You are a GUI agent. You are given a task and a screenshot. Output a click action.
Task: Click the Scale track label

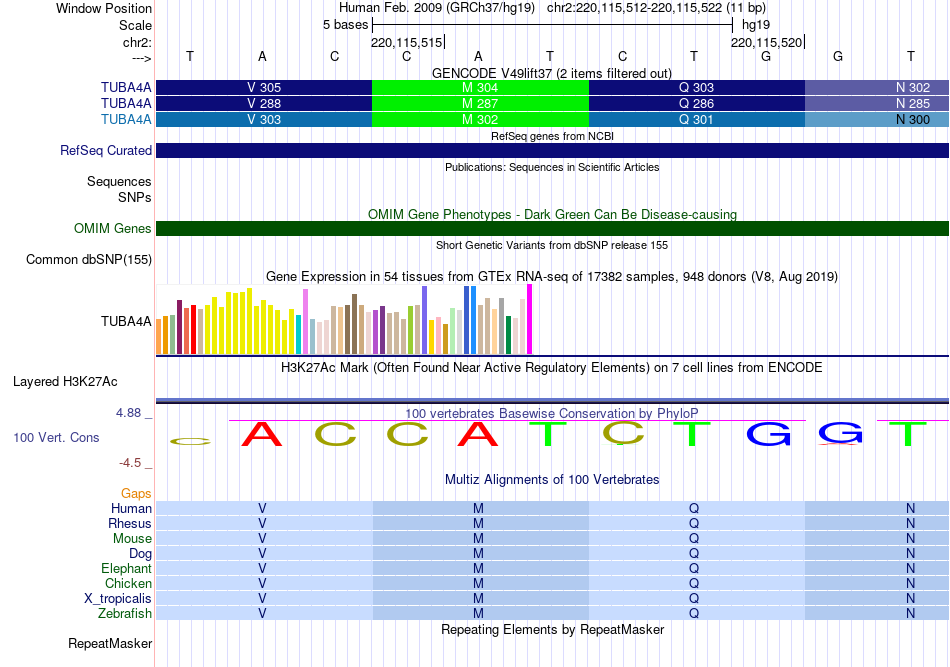point(135,25)
